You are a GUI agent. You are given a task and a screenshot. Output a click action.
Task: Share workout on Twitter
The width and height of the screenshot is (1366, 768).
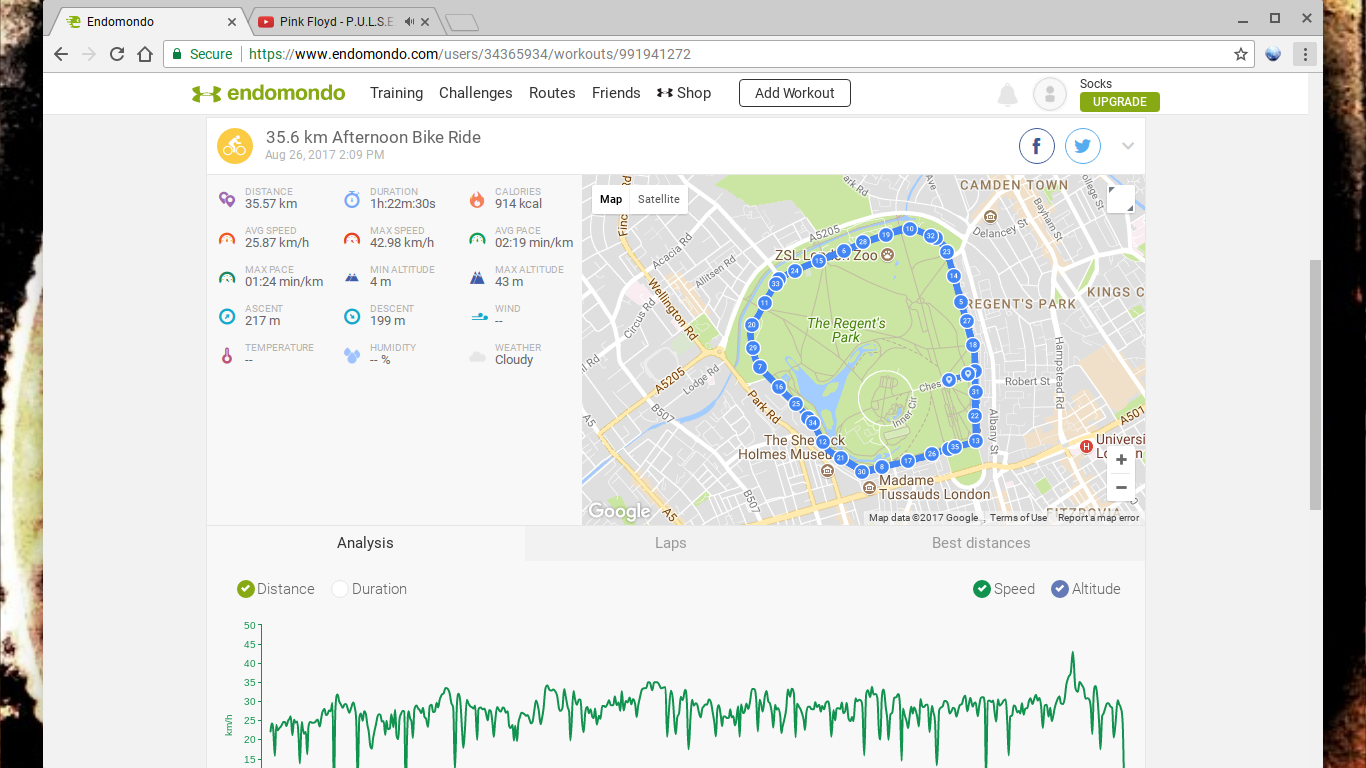pyautogui.click(x=1083, y=147)
